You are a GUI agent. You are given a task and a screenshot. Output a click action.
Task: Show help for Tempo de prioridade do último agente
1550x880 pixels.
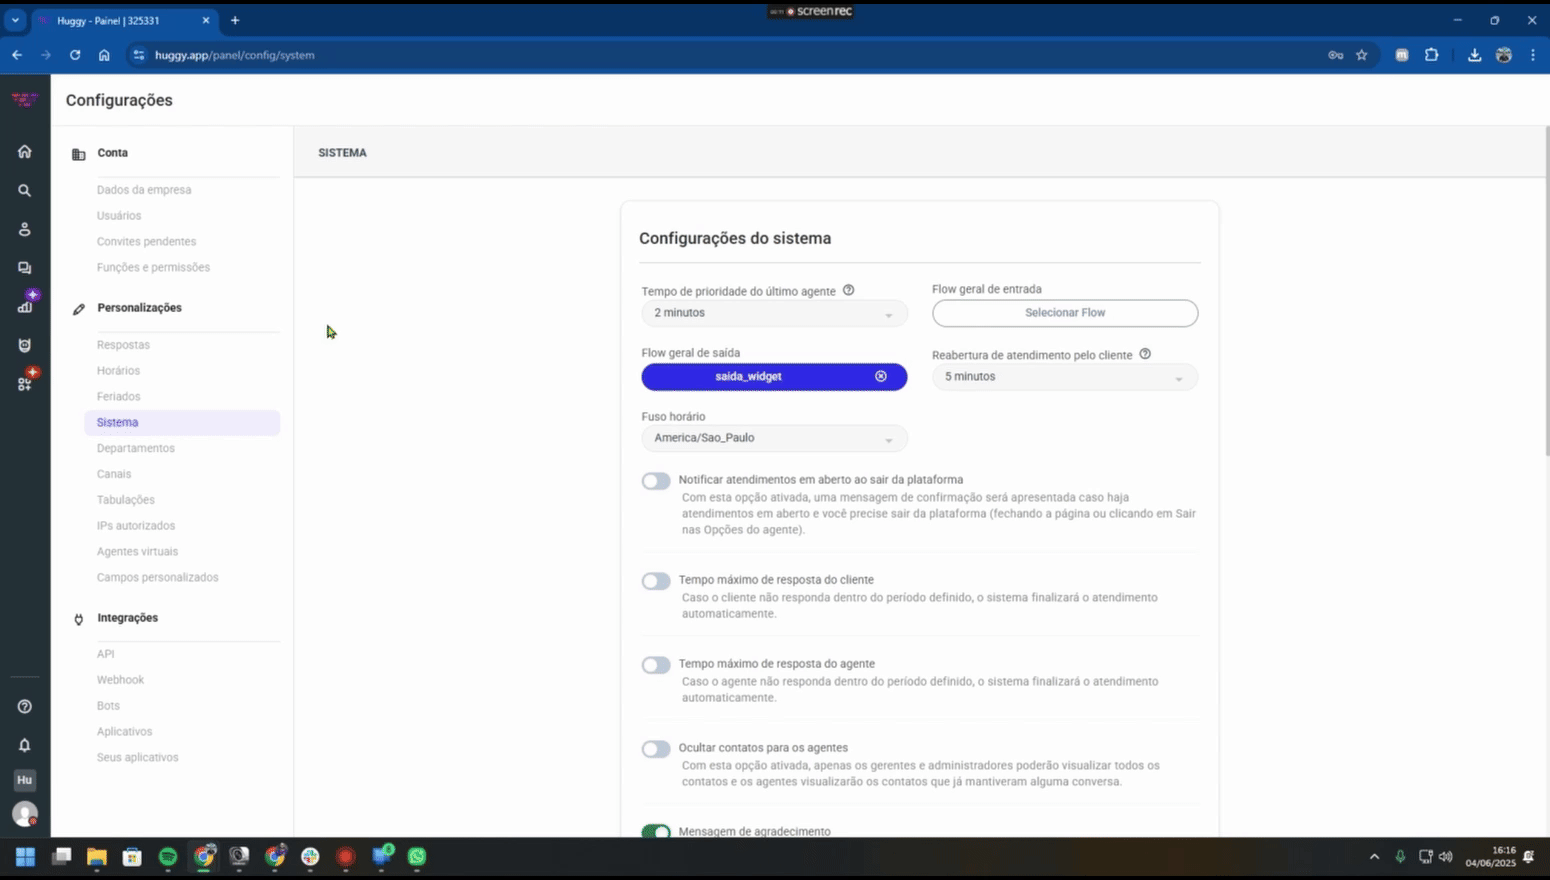click(x=848, y=290)
